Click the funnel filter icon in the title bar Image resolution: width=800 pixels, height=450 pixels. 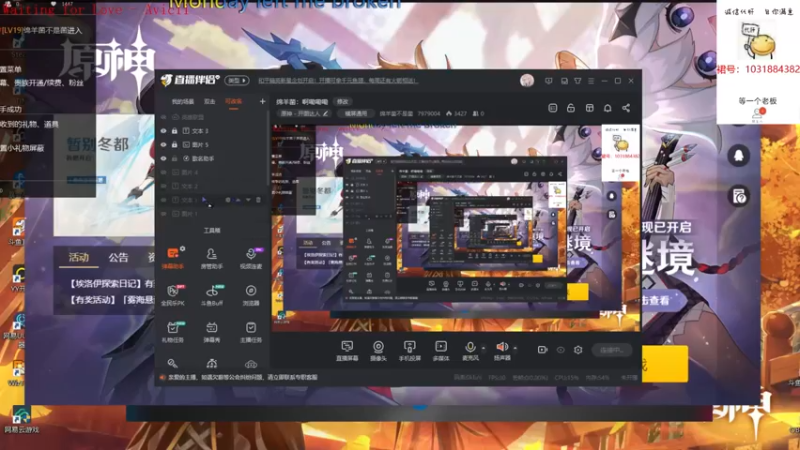578,81
